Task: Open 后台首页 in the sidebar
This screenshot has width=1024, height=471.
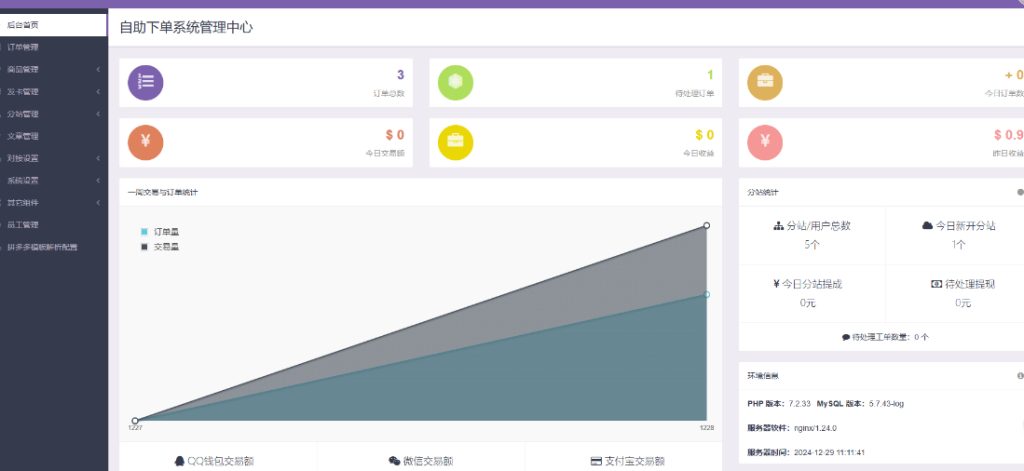Action: (54, 25)
